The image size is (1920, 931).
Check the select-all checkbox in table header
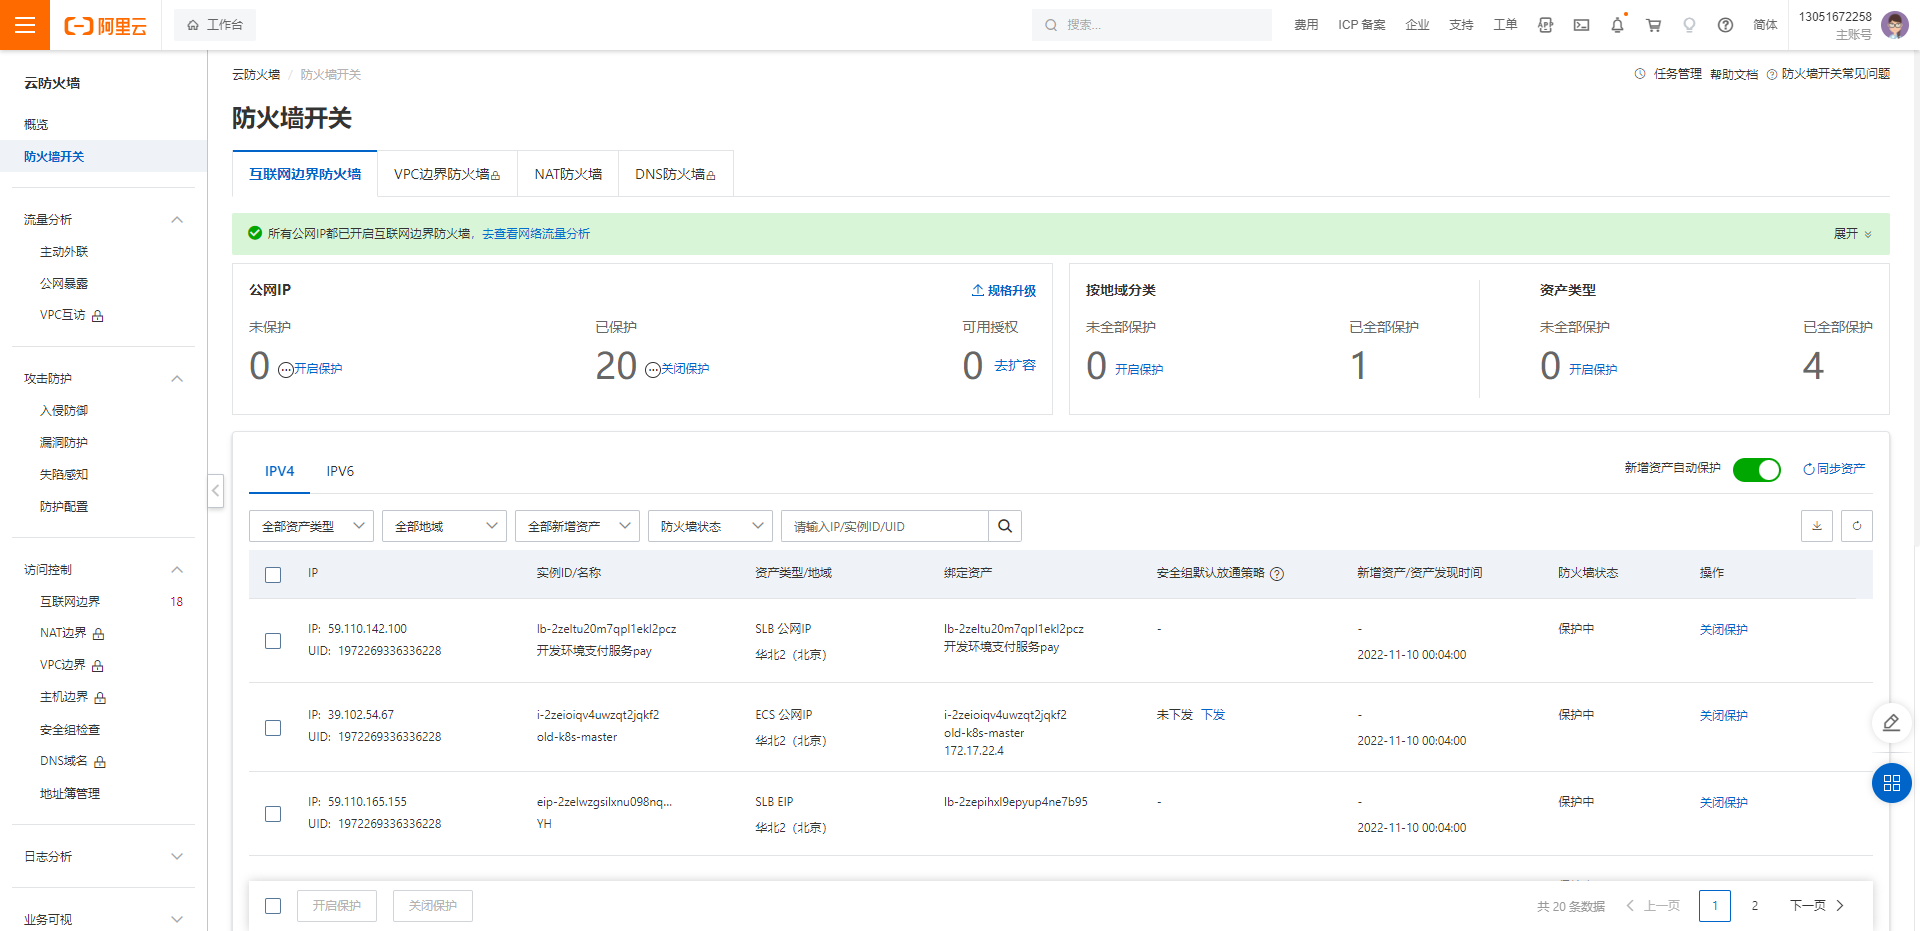click(x=273, y=575)
